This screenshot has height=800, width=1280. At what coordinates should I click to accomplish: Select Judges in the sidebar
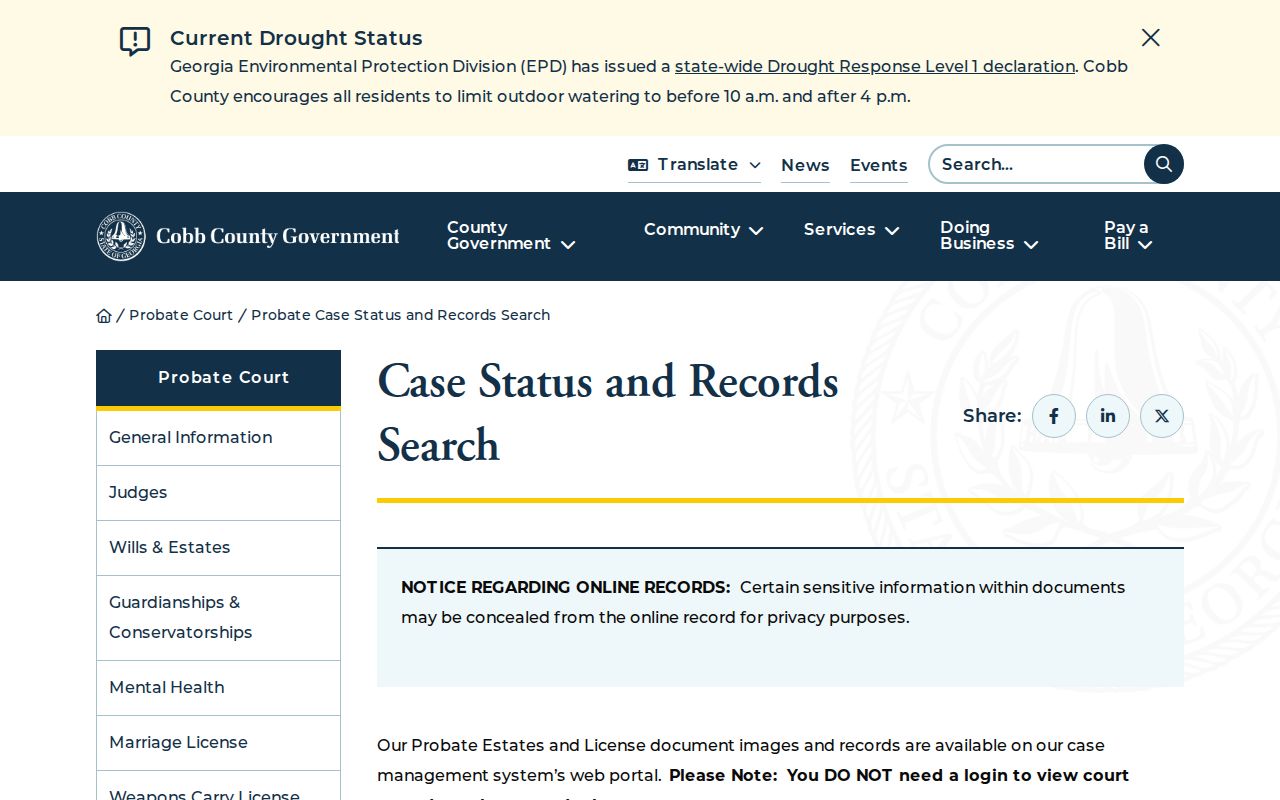click(x=218, y=493)
